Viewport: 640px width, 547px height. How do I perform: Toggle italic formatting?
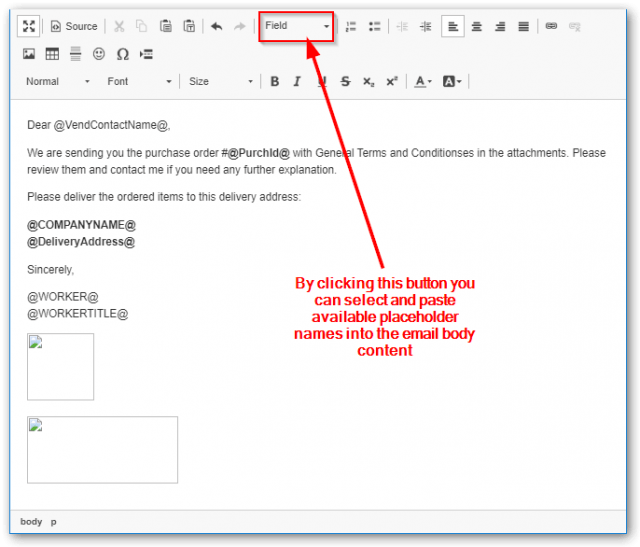[298, 82]
